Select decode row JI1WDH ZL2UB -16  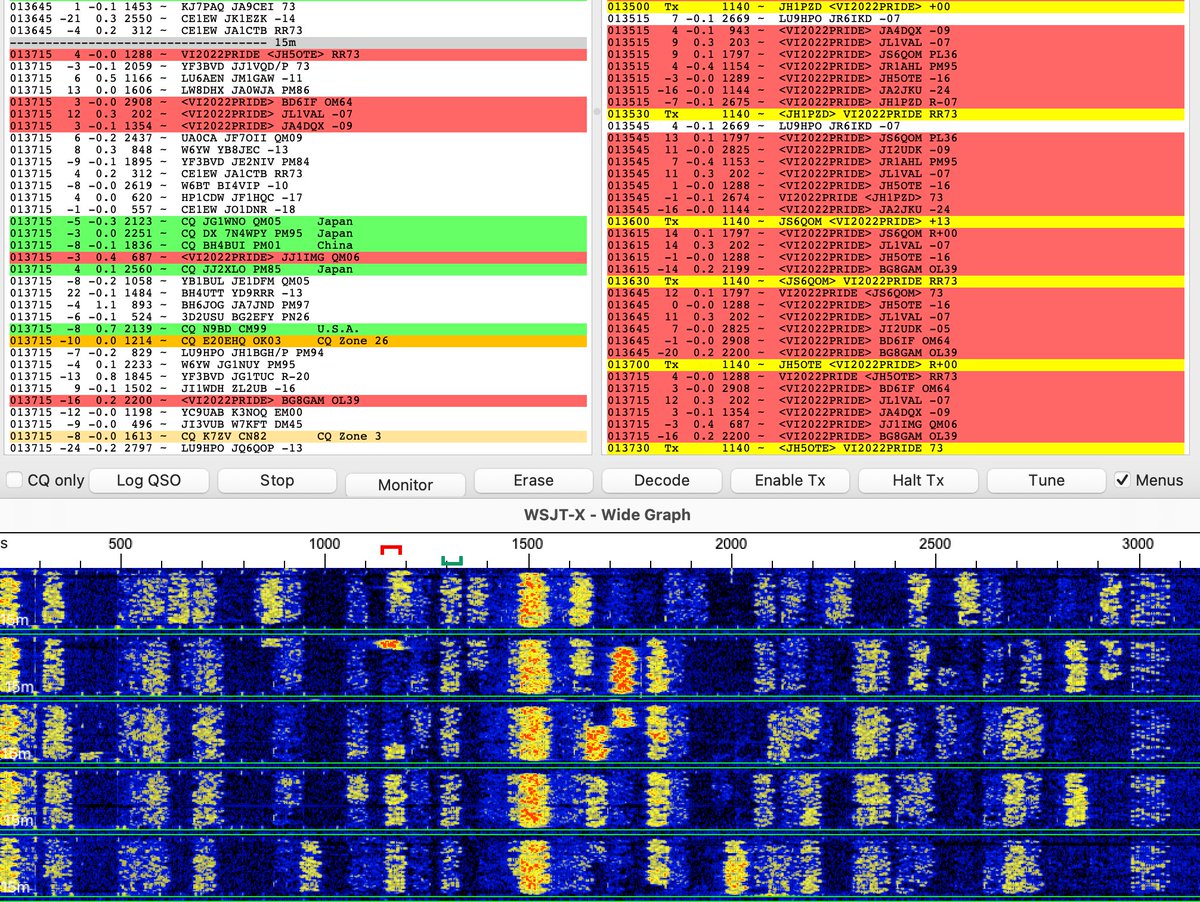tap(296, 389)
